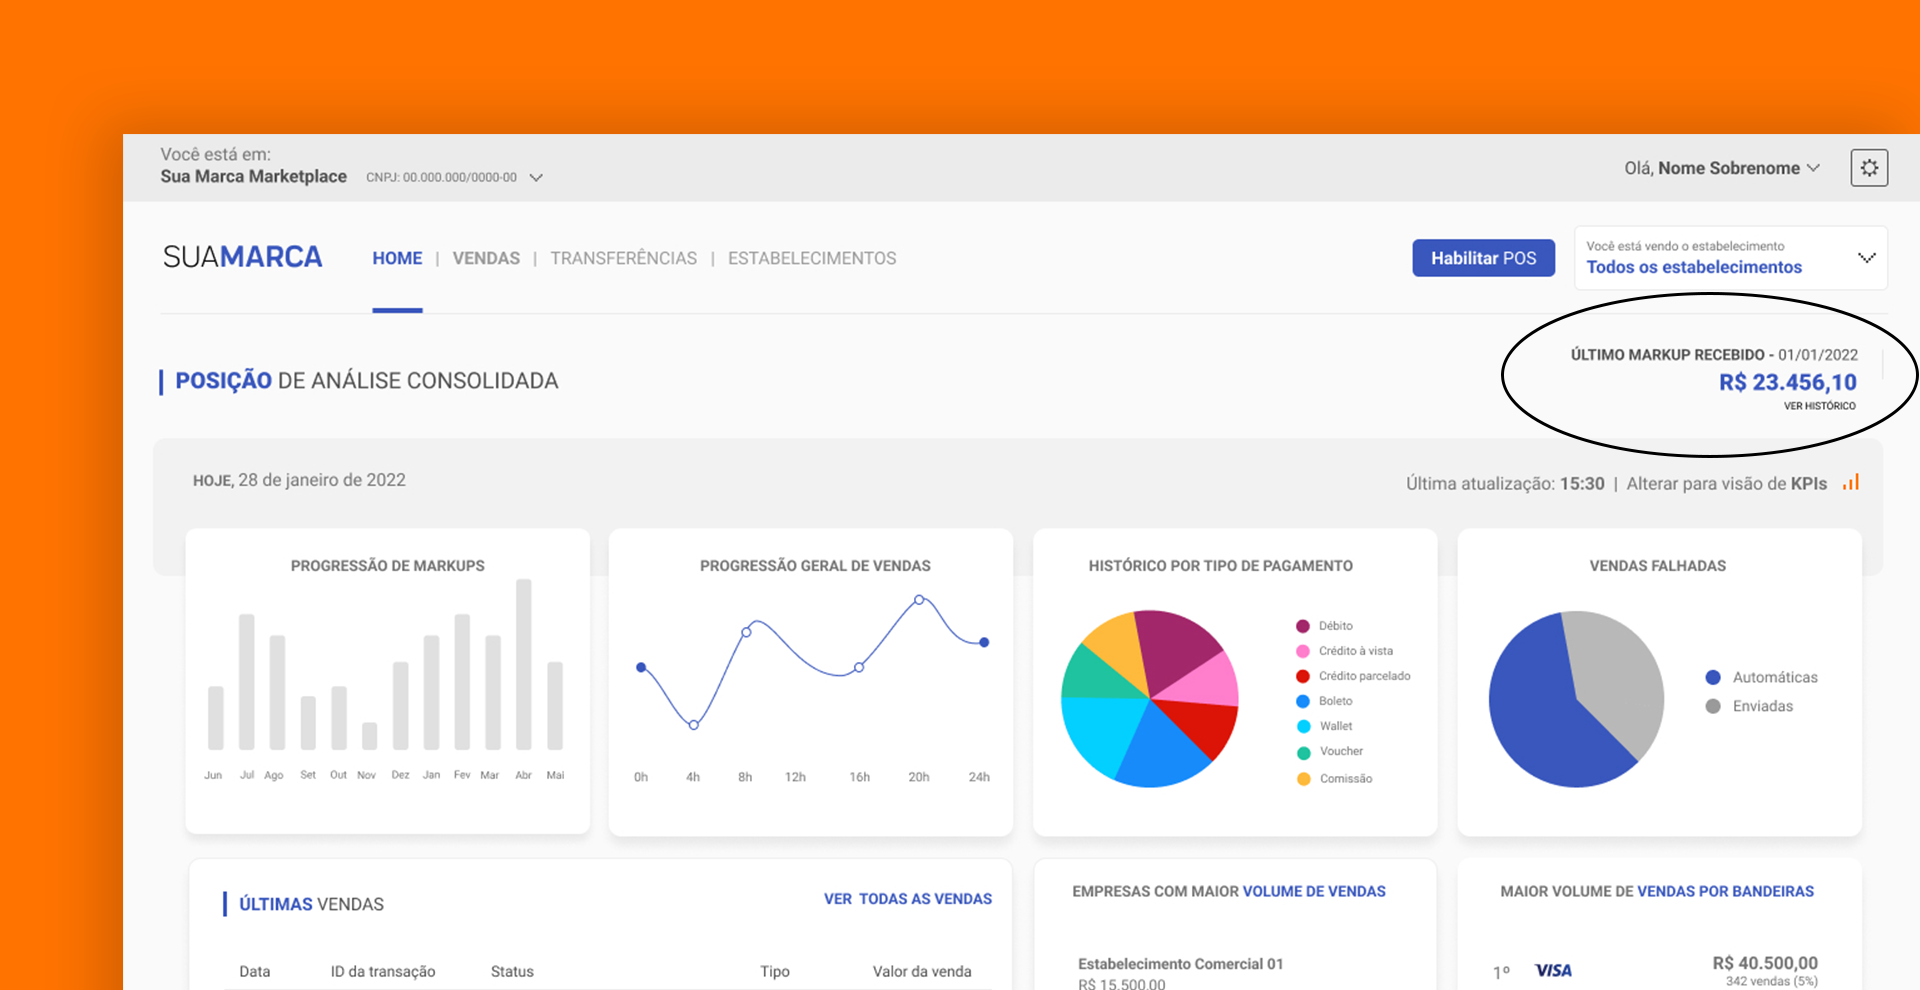Image resolution: width=1920 pixels, height=990 pixels.
Task: Click the Nov bar in markups chart
Action: pos(370,736)
